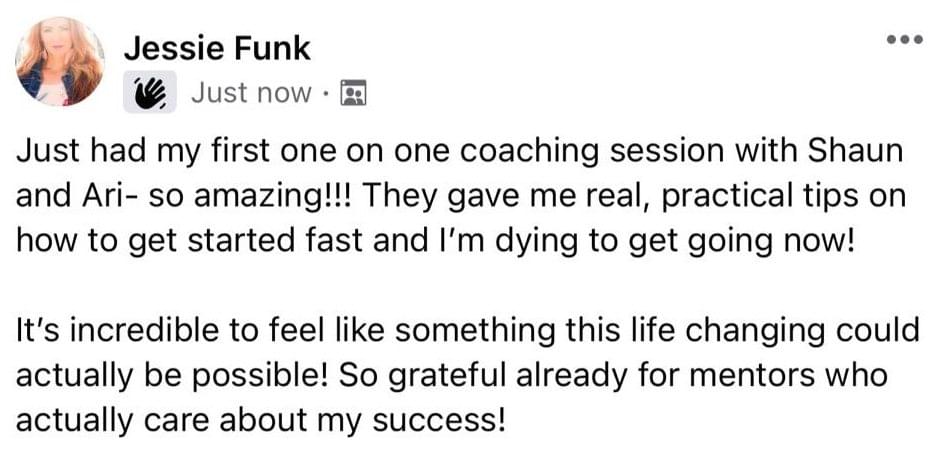
Task: Open the three-dot post options menu
Action: (904, 40)
